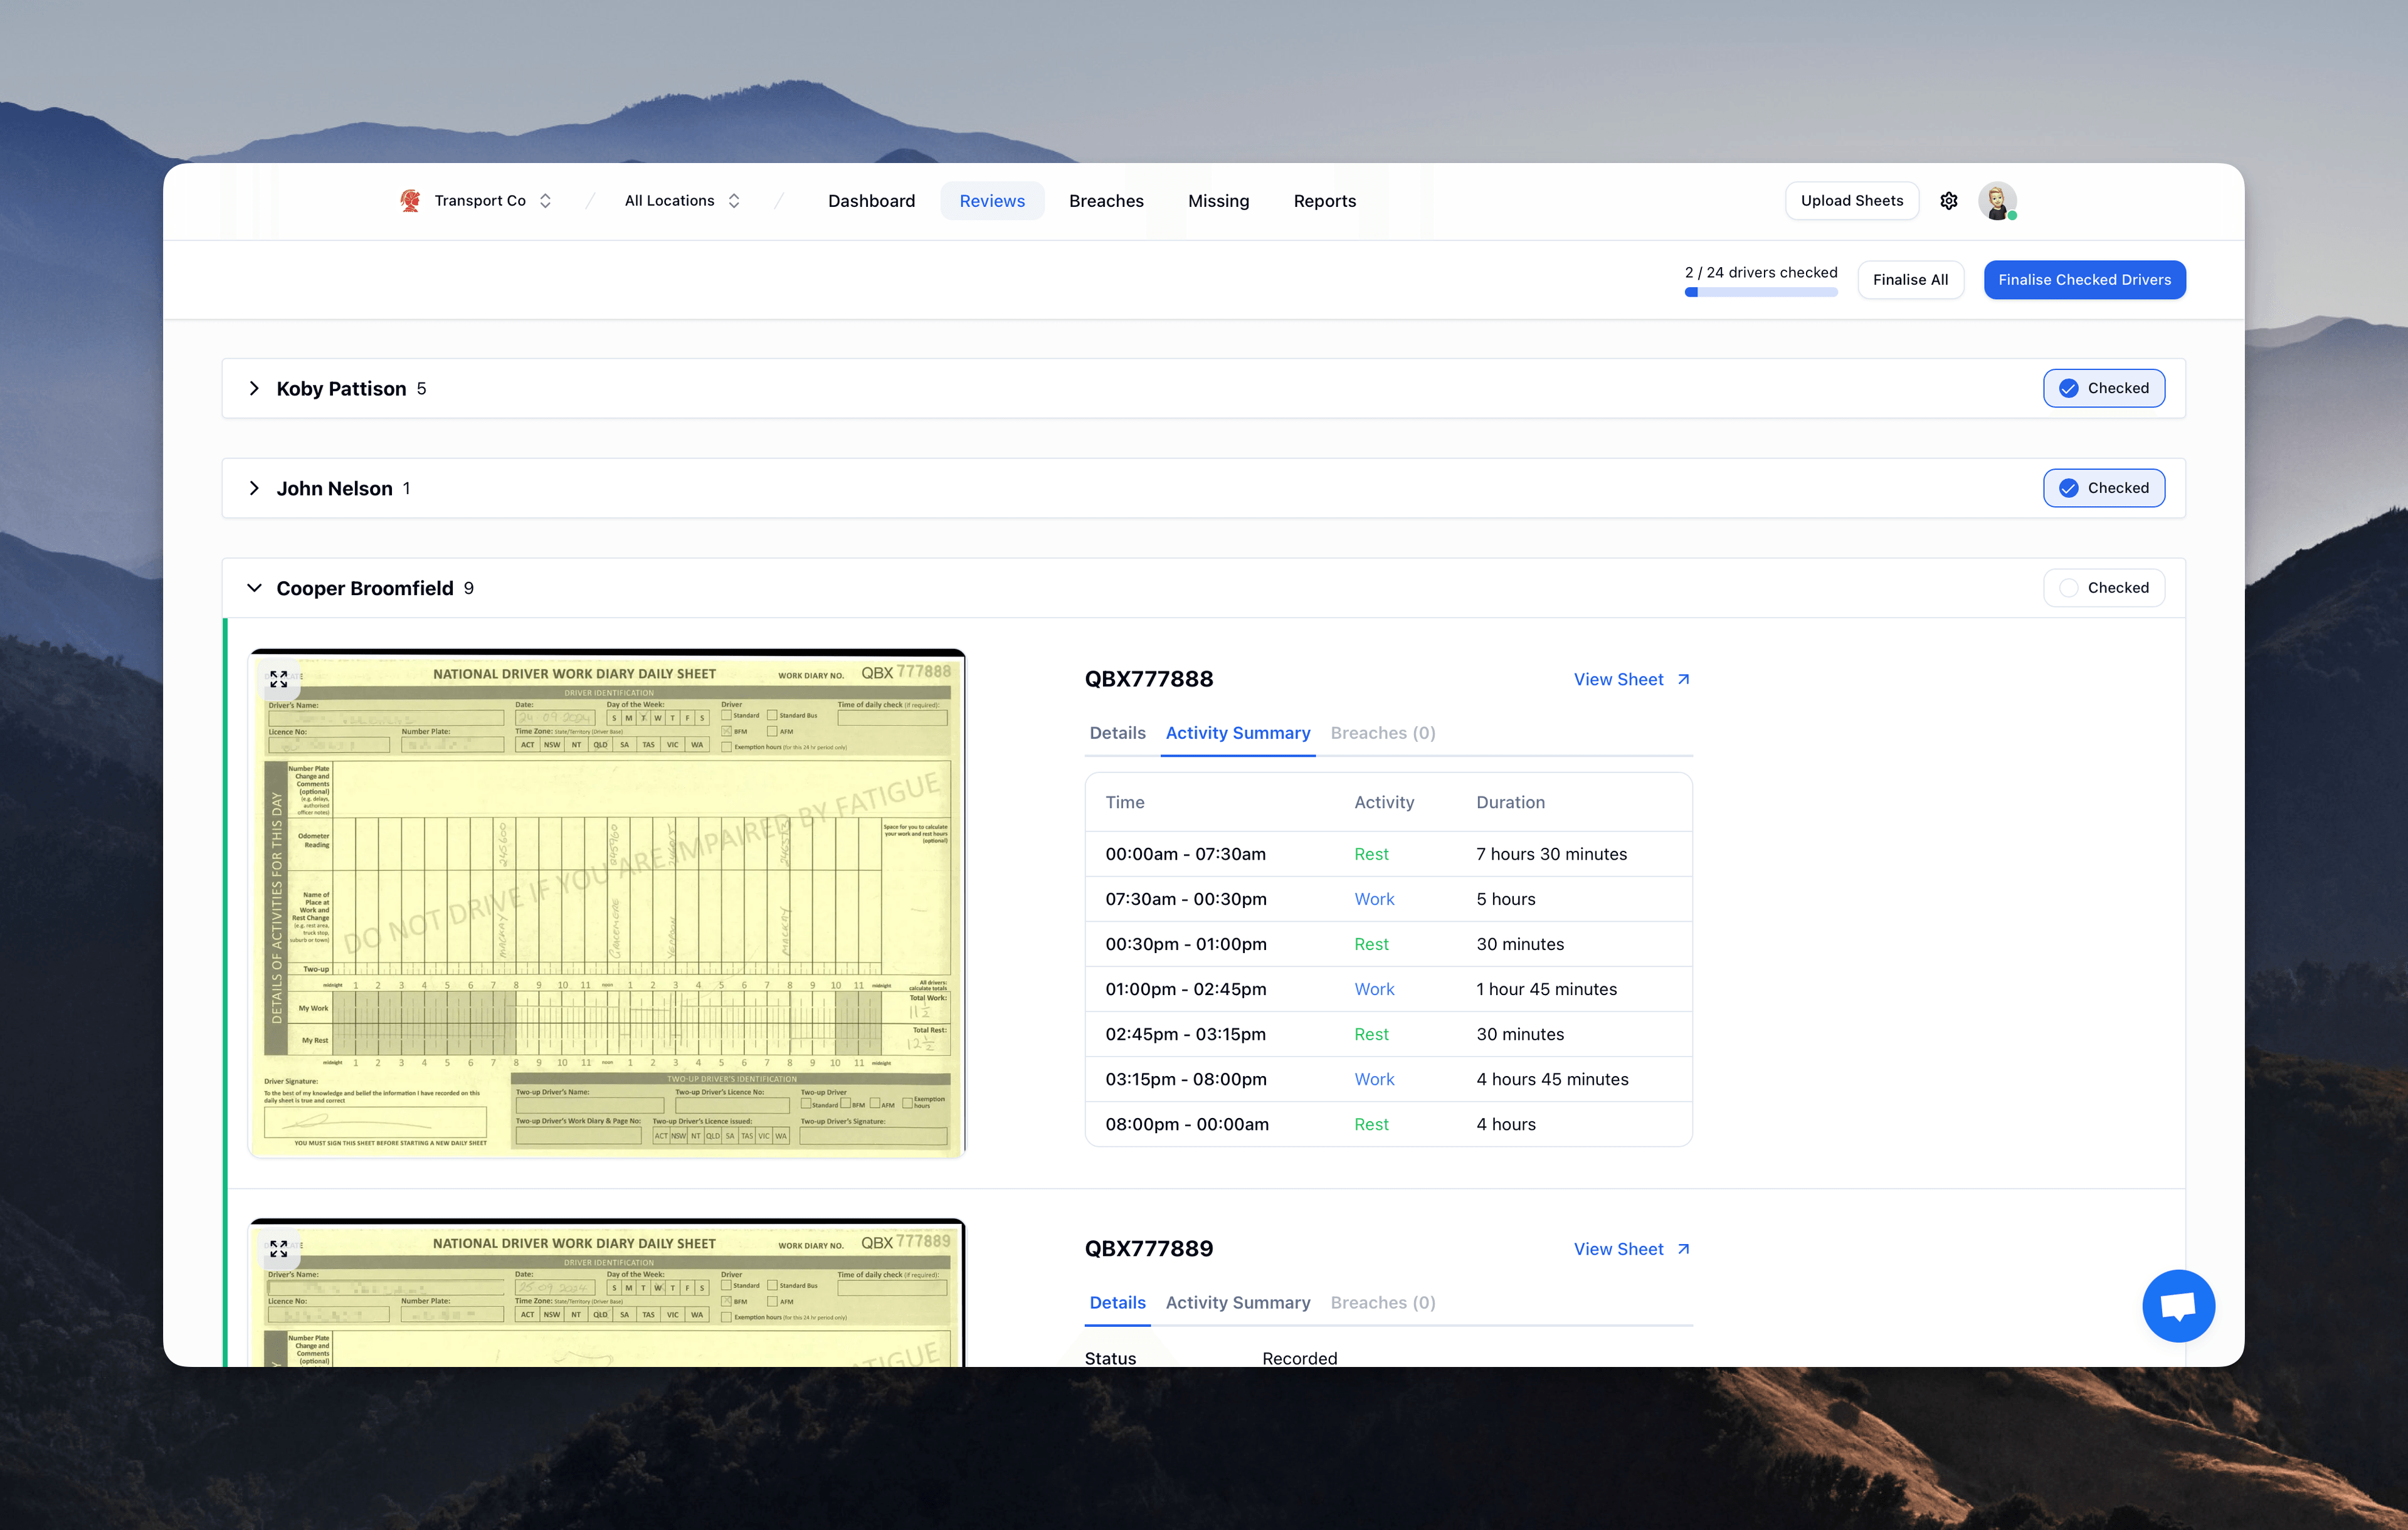The width and height of the screenshot is (2408, 1530).
Task: Click the Transport Co logo icon
Action: tap(410, 200)
